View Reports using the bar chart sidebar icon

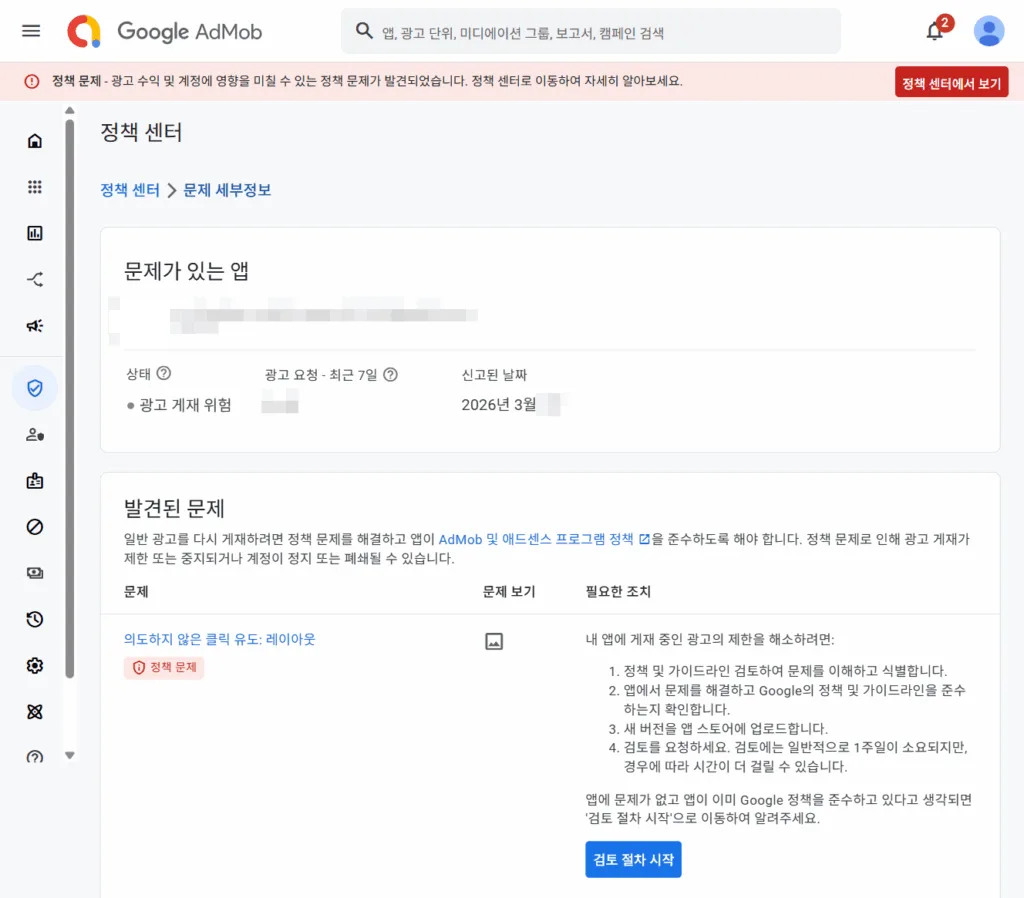tap(35, 233)
